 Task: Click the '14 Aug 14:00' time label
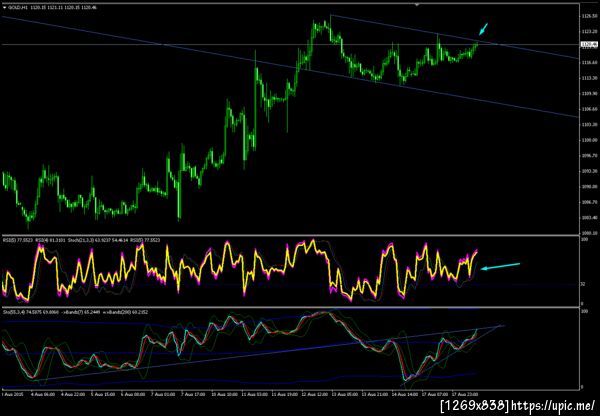click(404, 393)
